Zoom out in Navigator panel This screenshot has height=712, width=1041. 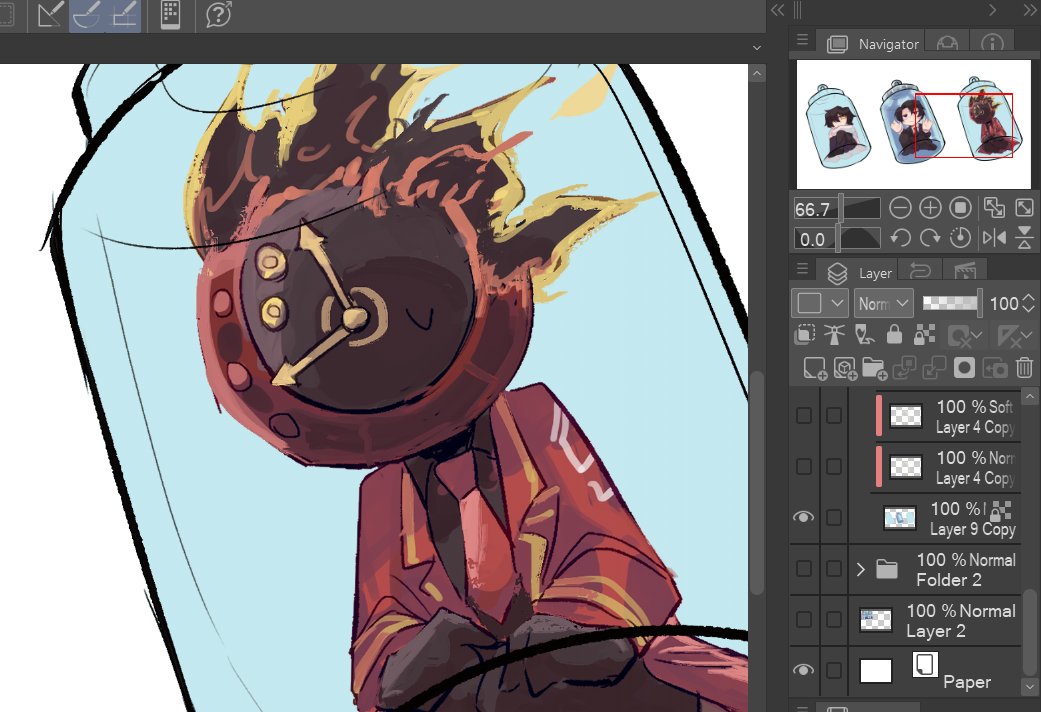tap(900, 209)
